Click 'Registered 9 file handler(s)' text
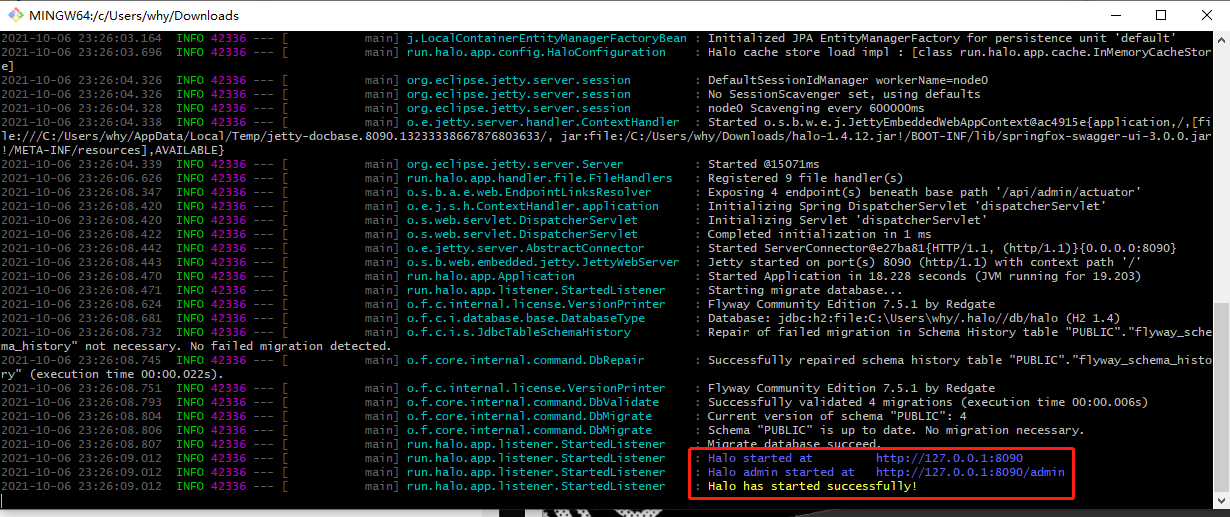 tap(805, 178)
